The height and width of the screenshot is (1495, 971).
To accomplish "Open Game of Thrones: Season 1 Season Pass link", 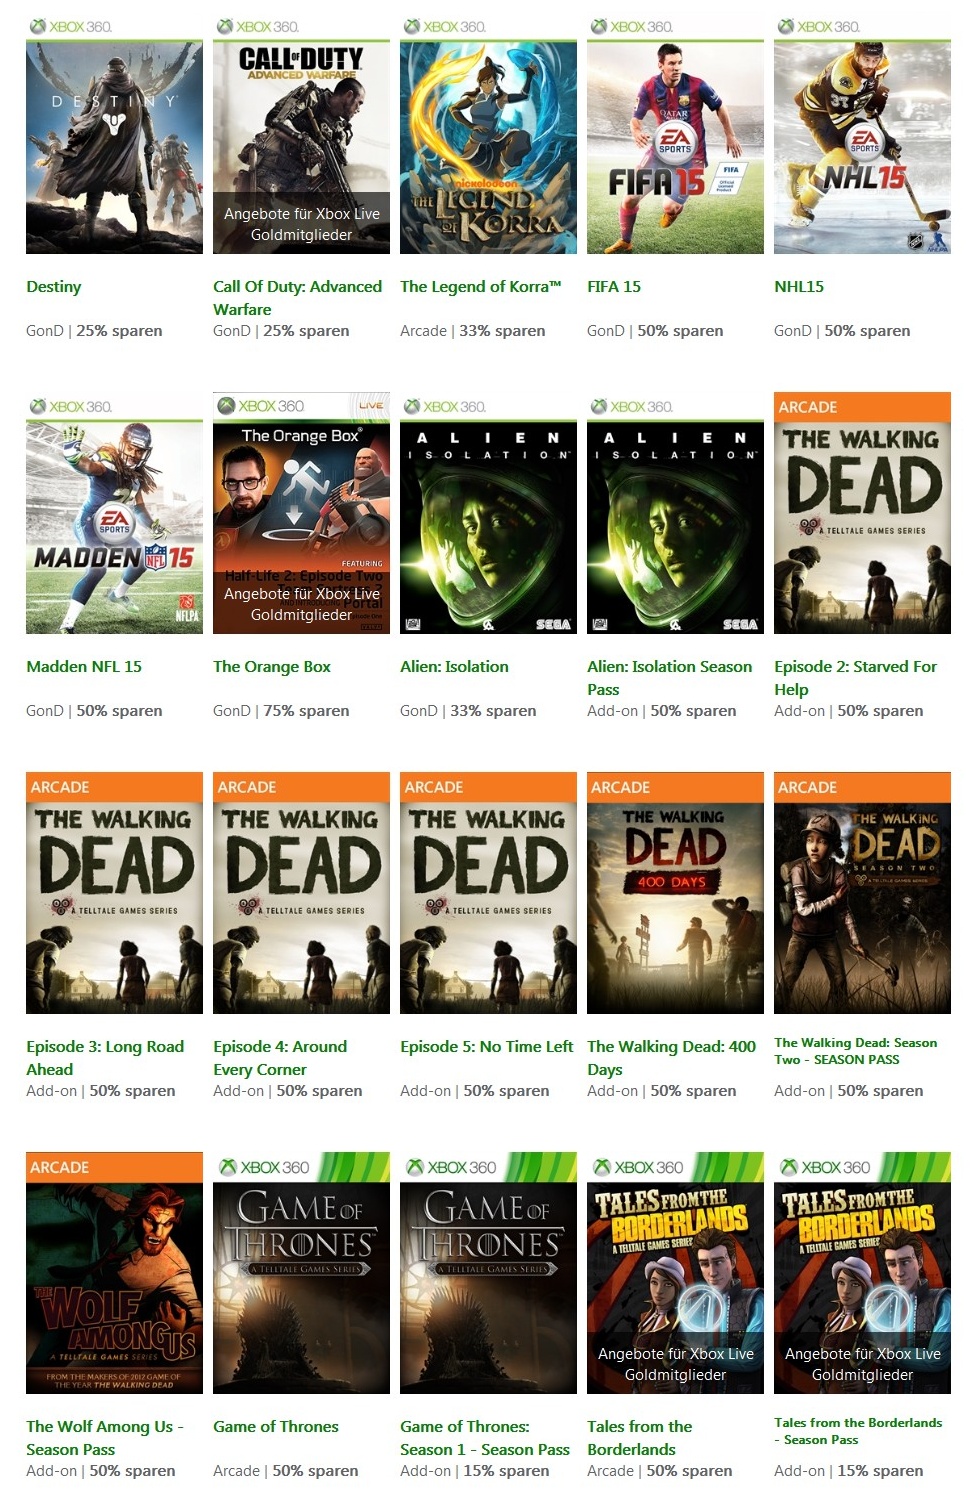I will 485,1438.
